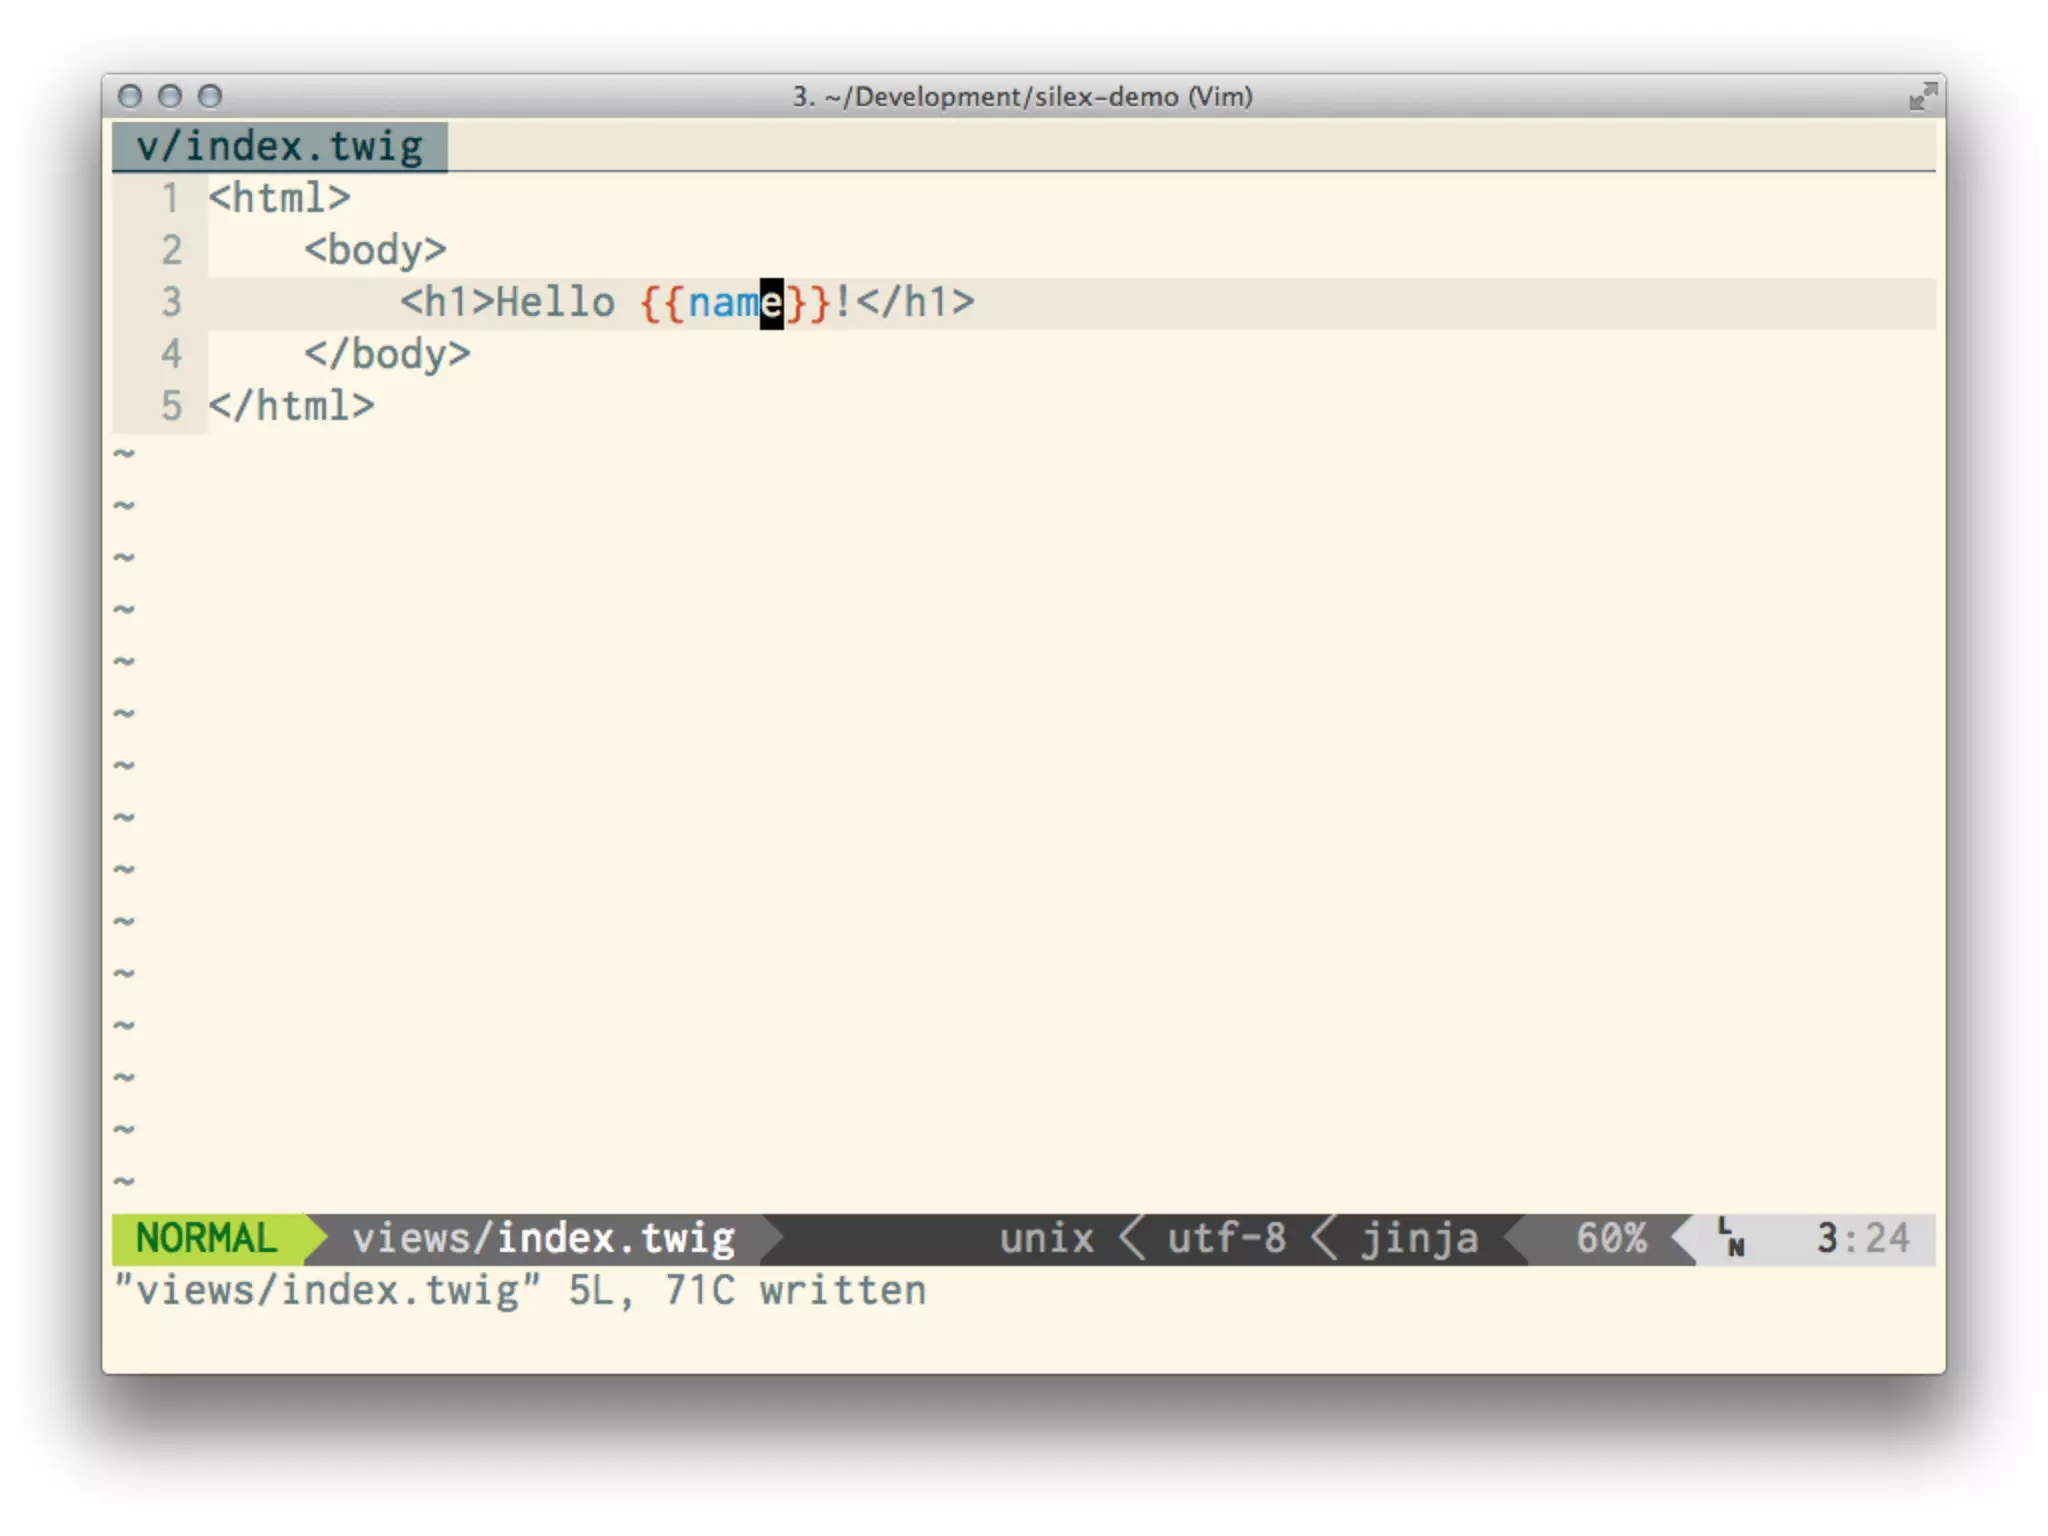Image resolution: width=2048 pixels, height=1536 pixels.
Task: Click the red close window button
Action: point(130,96)
